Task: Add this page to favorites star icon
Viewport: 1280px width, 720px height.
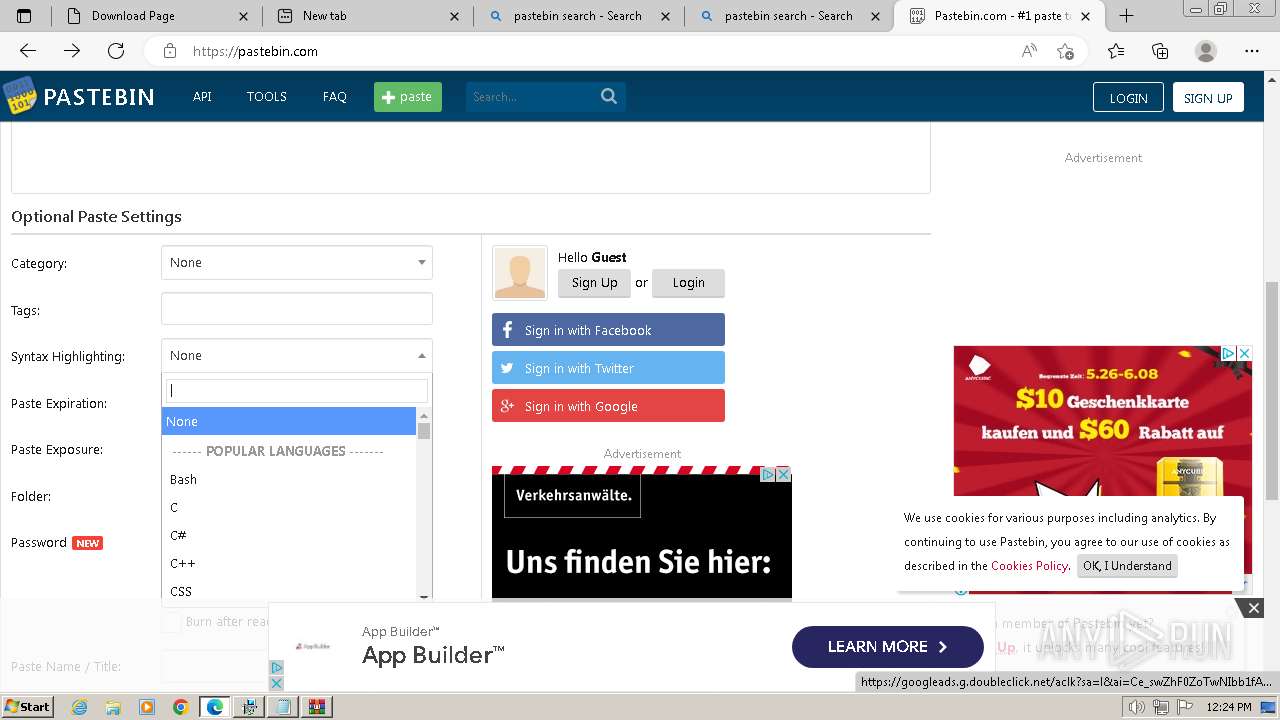Action: click(1065, 51)
